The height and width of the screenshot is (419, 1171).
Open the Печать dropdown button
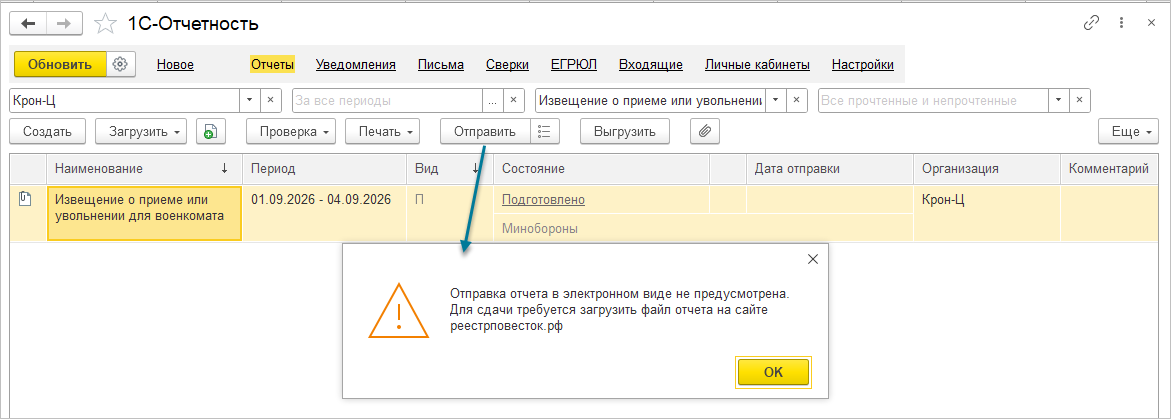pyautogui.click(x=382, y=131)
